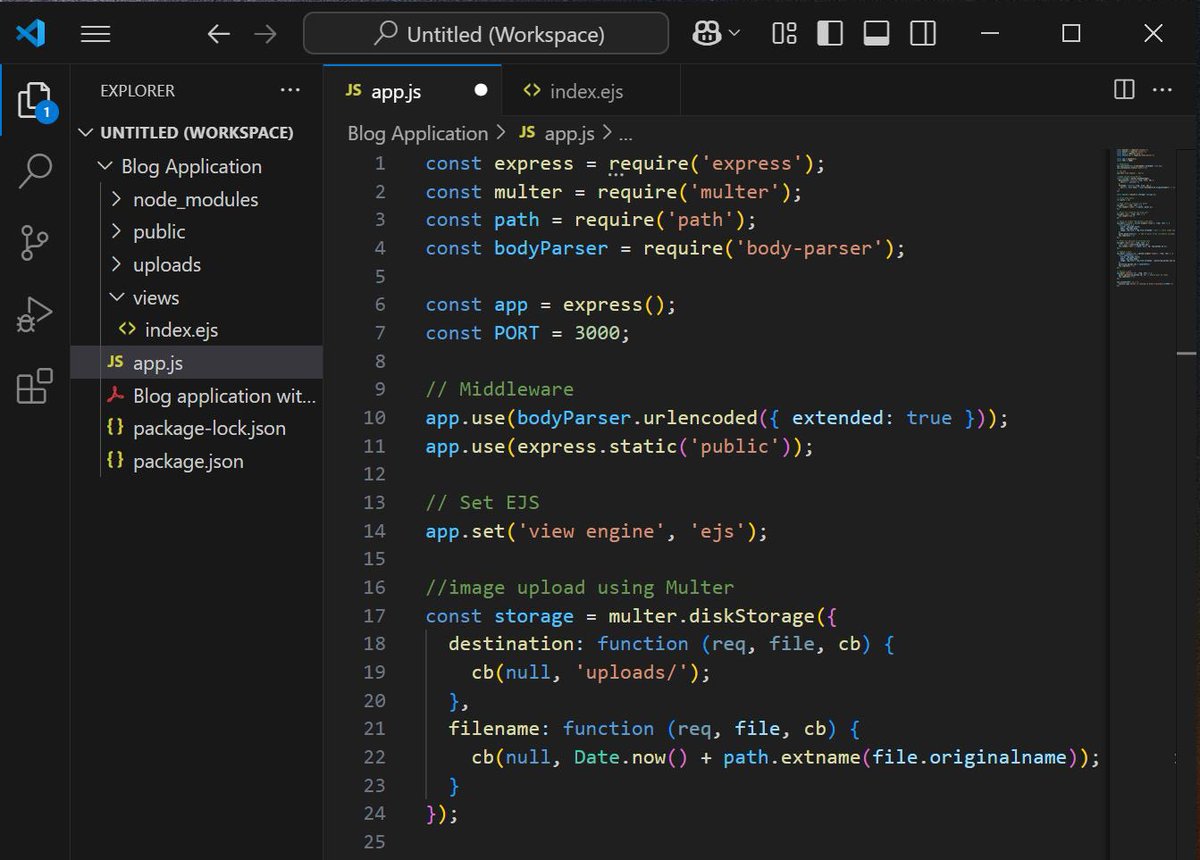Click the code minimap preview
Viewport: 1200px width, 860px height.
click(1144, 218)
